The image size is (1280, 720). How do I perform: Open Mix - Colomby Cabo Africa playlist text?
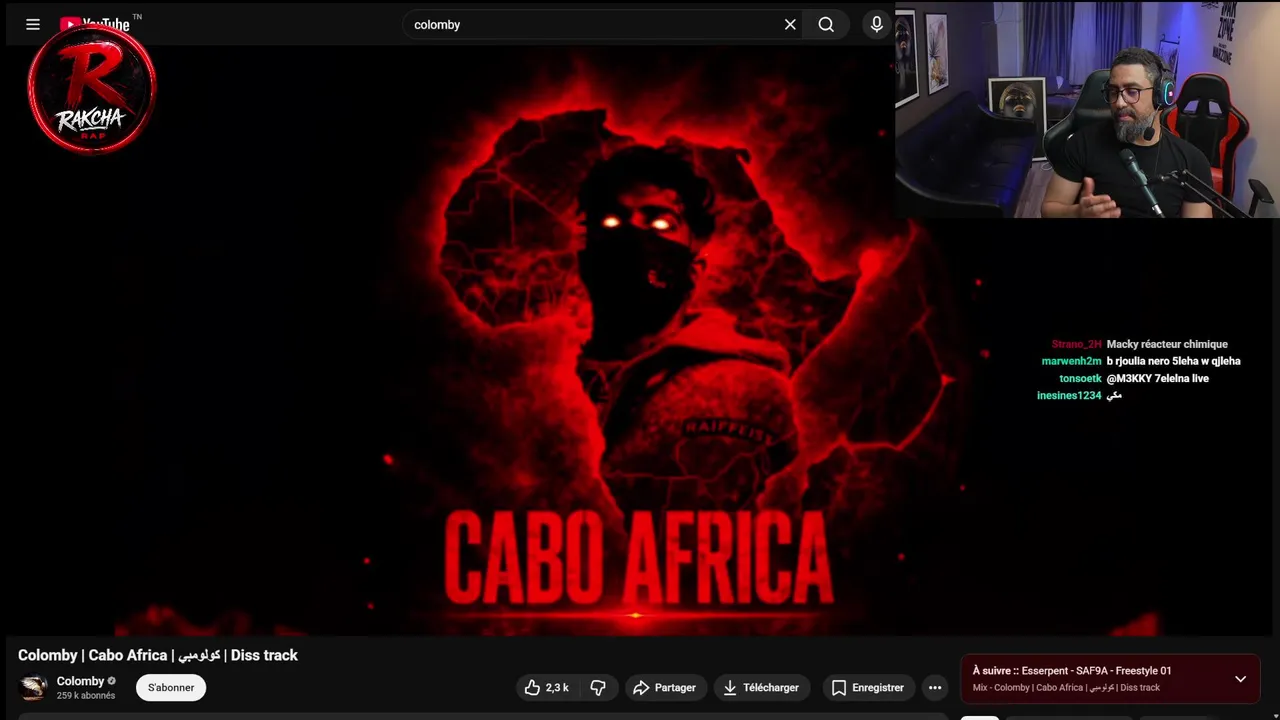1066,688
